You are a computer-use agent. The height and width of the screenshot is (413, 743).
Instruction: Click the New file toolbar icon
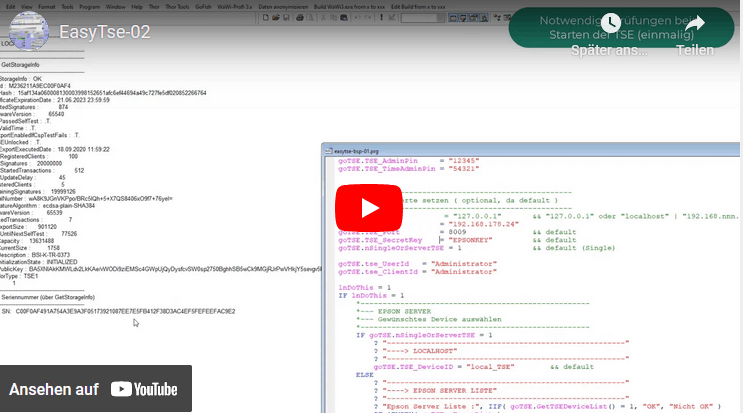click(266, 18)
